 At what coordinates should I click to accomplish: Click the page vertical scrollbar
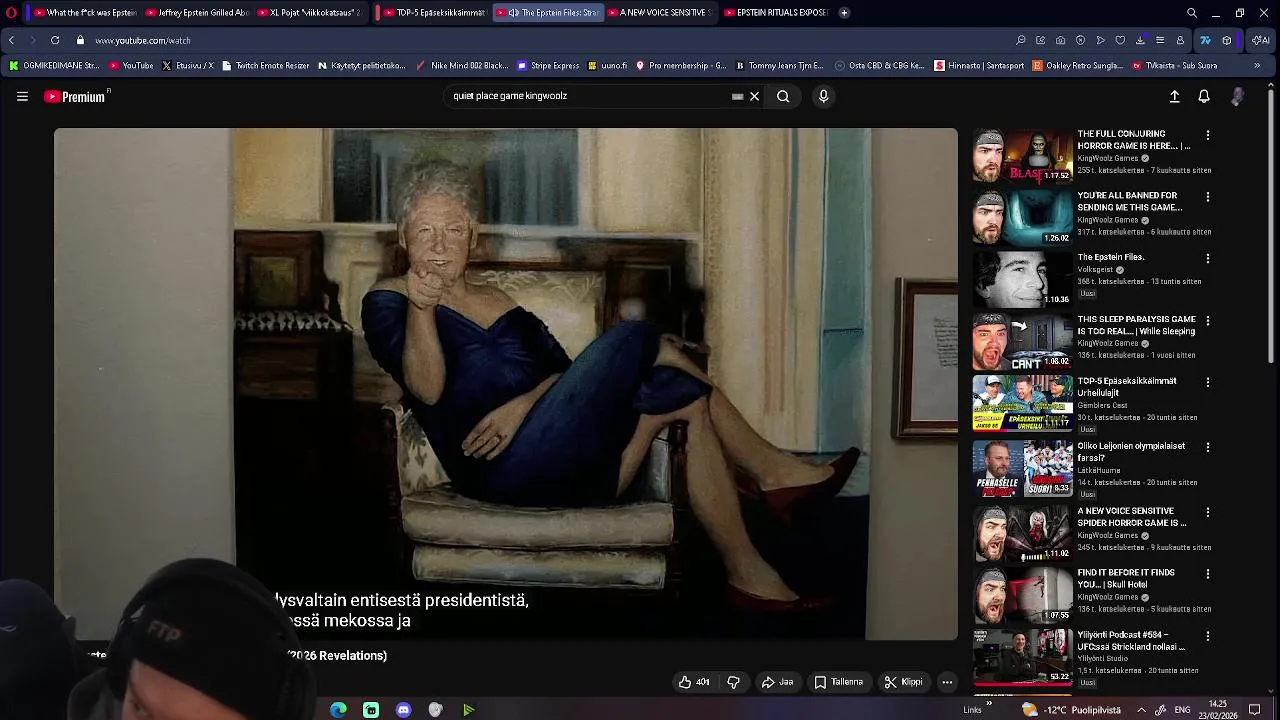point(1272,225)
